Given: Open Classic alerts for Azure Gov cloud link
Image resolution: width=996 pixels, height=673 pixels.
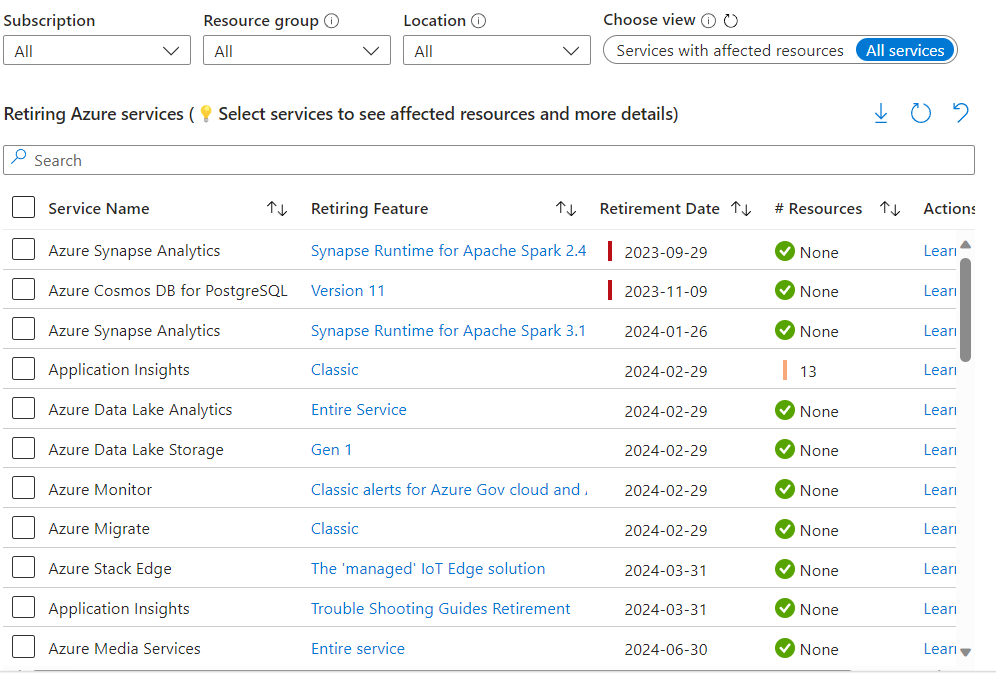Looking at the screenshot, I should tap(449, 490).
